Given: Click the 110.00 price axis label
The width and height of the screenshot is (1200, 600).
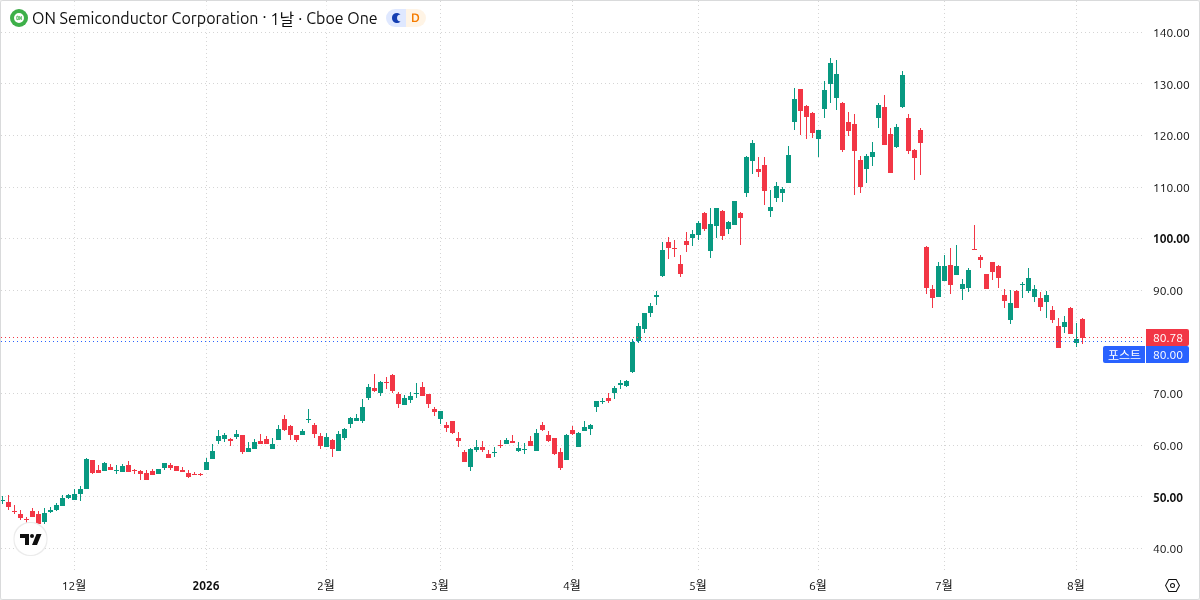Looking at the screenshot, I should click(1170, 187).
